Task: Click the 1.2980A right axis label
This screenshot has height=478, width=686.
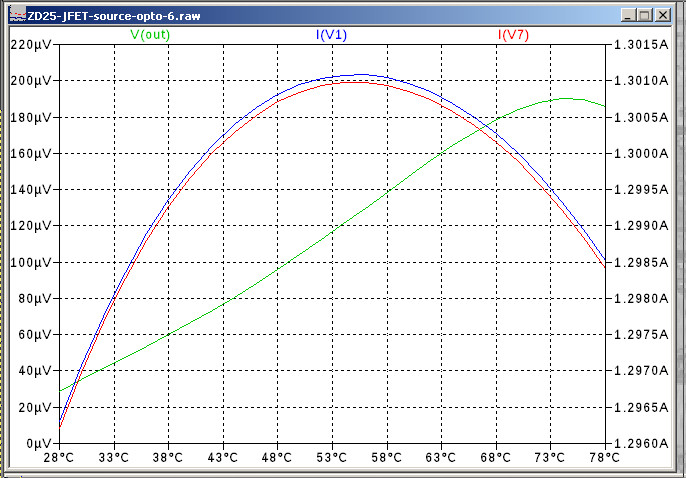Action: coord(641,298)
